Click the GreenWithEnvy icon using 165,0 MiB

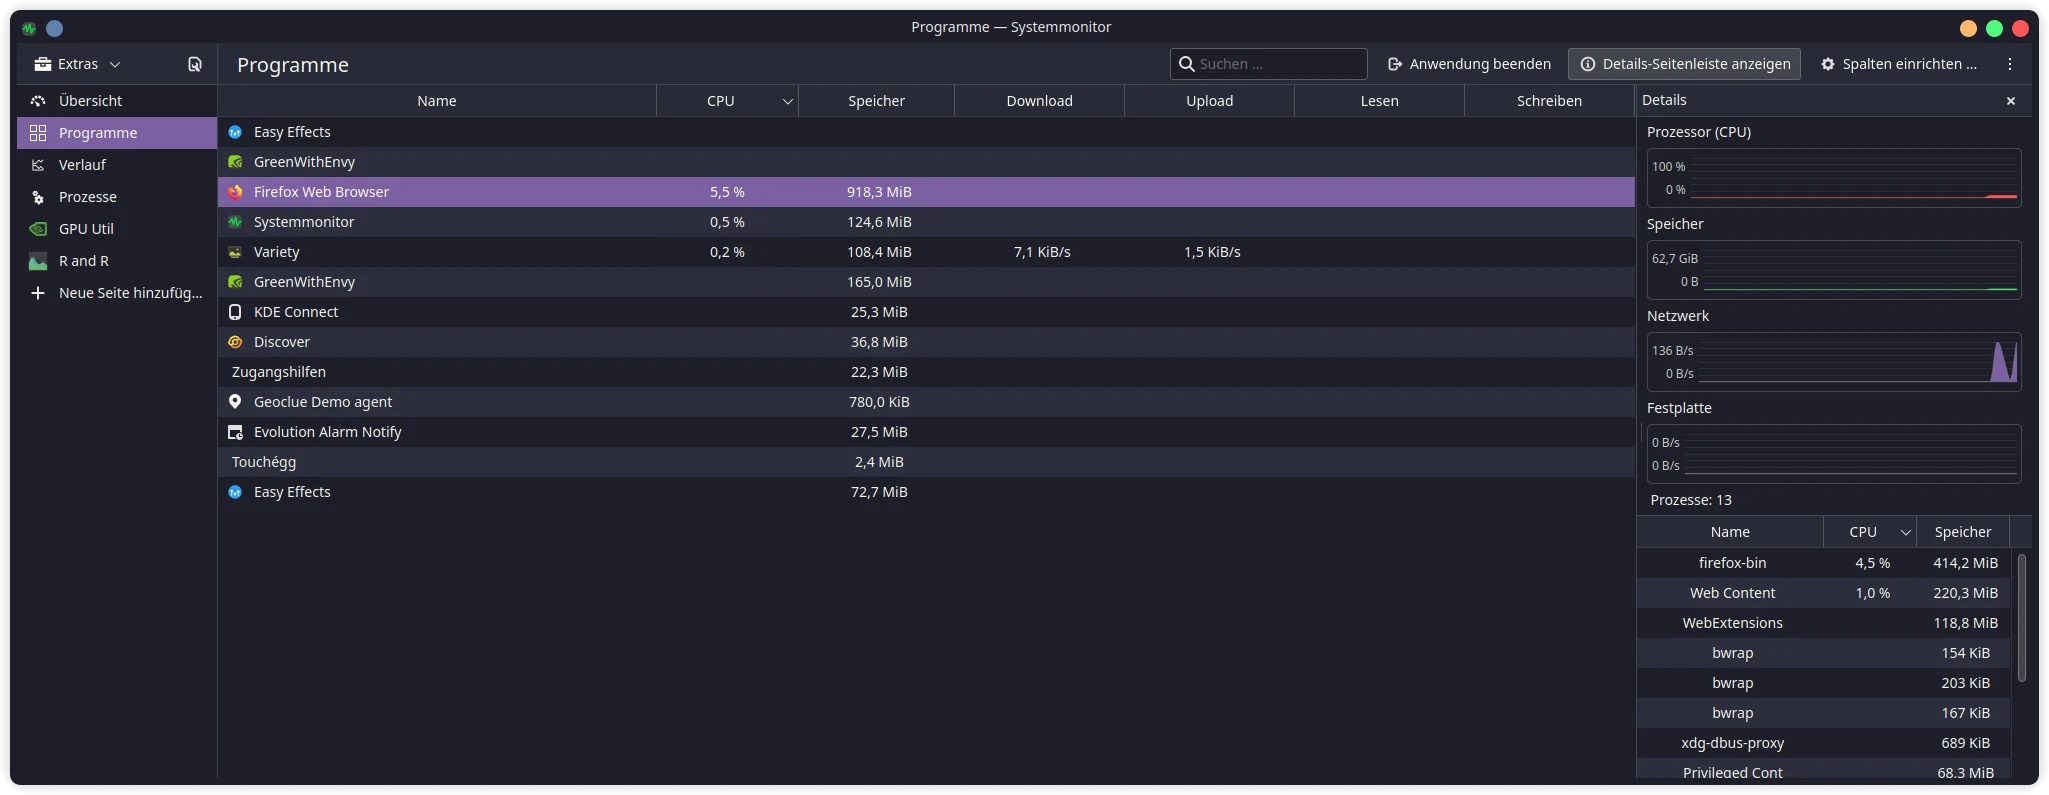(235, 282)
